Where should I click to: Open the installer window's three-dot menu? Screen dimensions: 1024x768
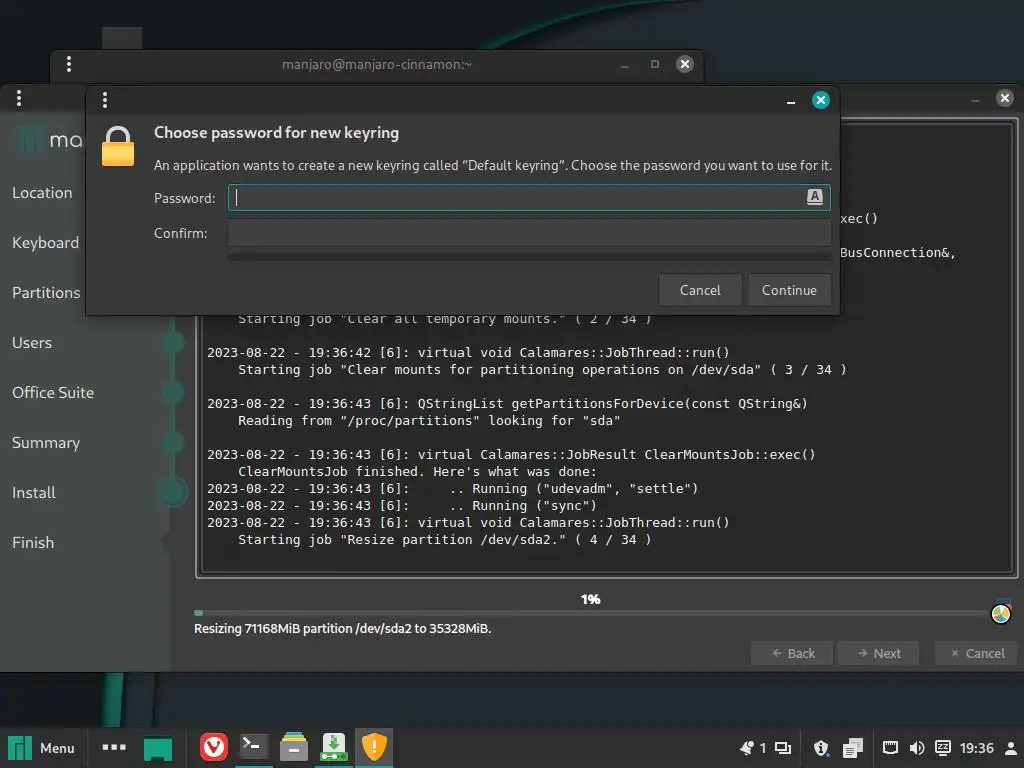19,98
